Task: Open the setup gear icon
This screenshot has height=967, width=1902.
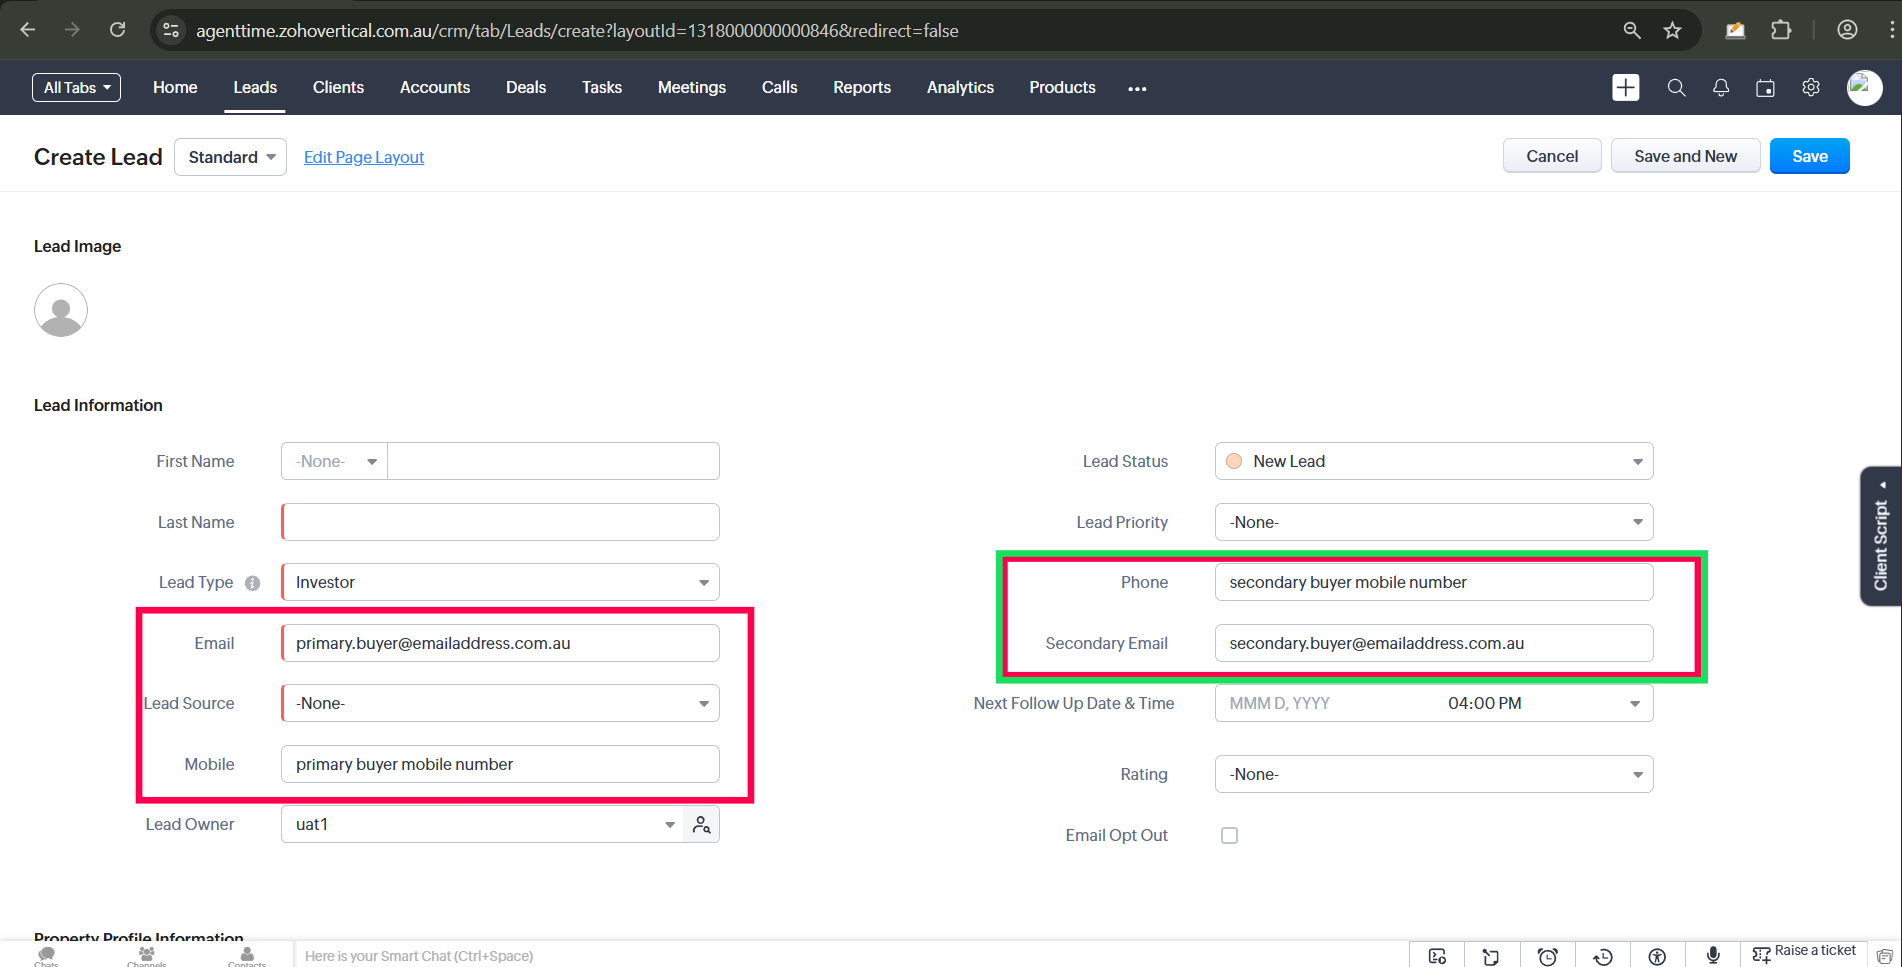Action: (x=1810, y=88)
